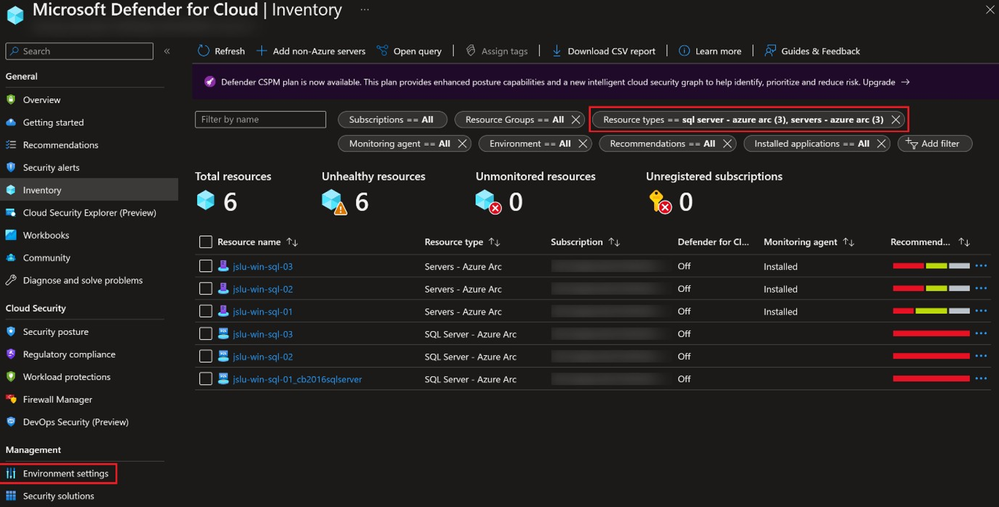This screenshot has height=507, width=999.
Task: Check the jslu-win-sql-01 Servers - Azure Arc row
Action: (205, 311)
